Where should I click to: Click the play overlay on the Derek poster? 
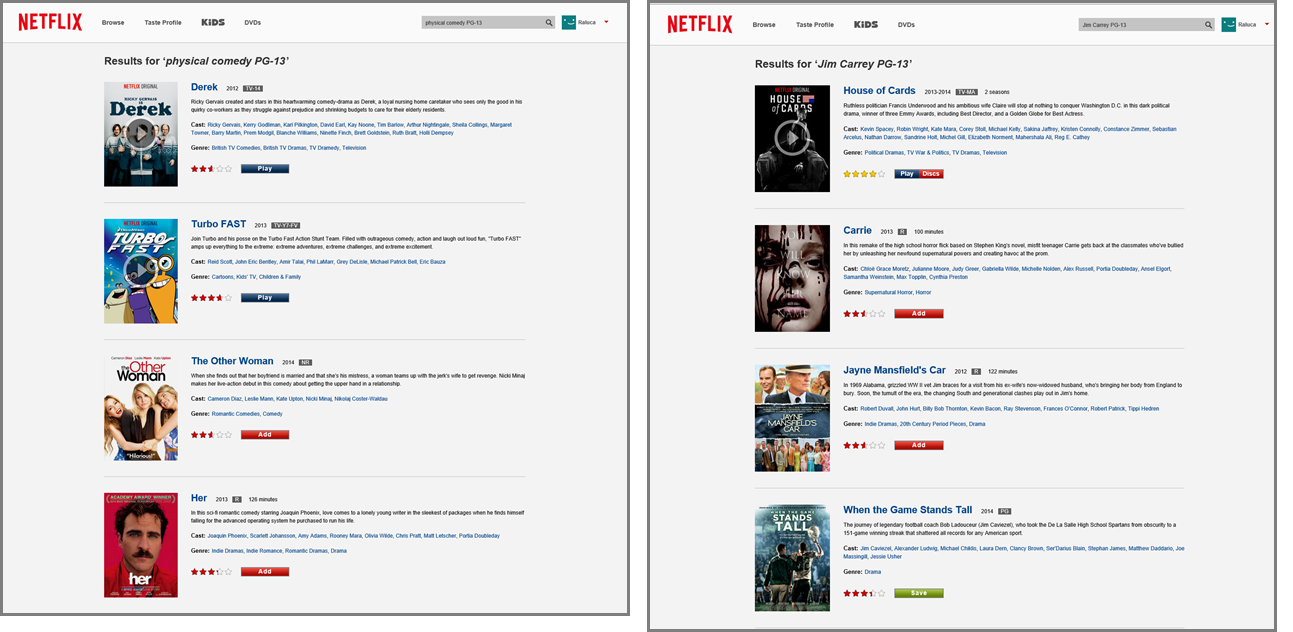pos(141,133)
